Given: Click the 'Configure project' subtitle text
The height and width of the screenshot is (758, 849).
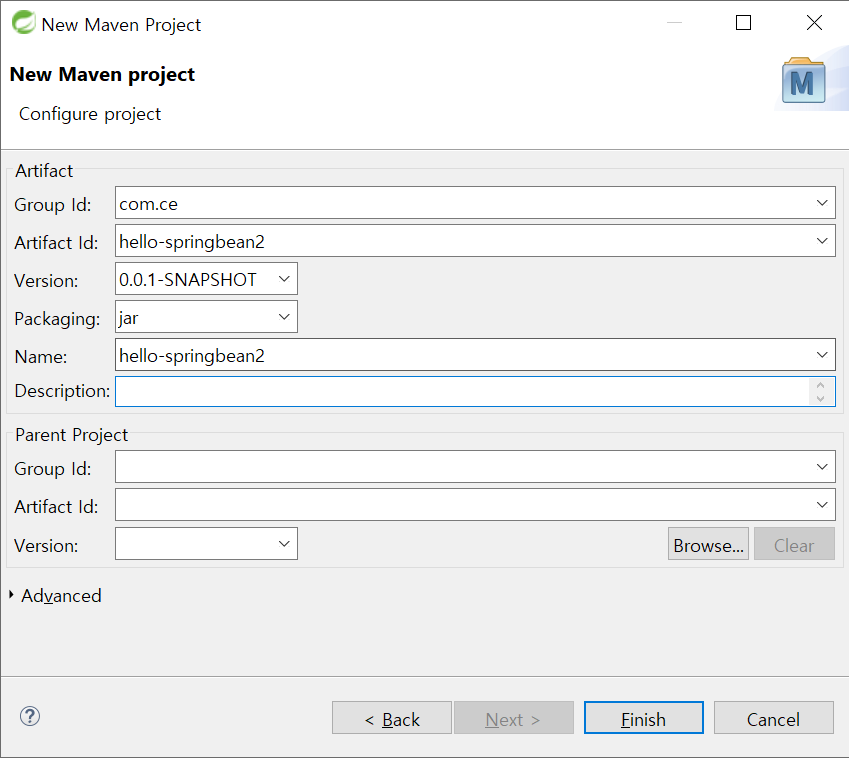Looking at the screenshot, I should pos(90,114).
